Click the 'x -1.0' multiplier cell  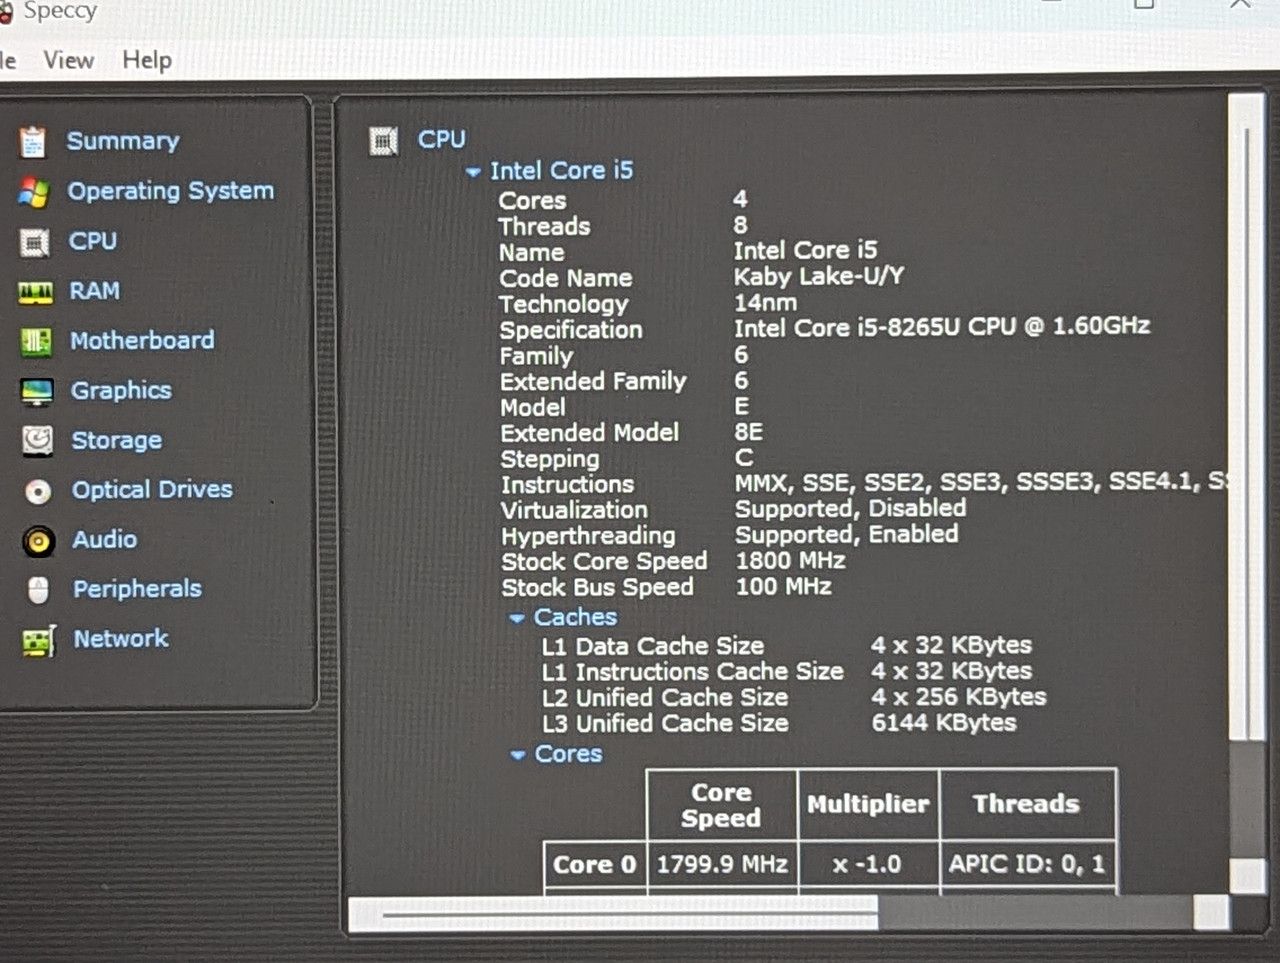(867, 864)
